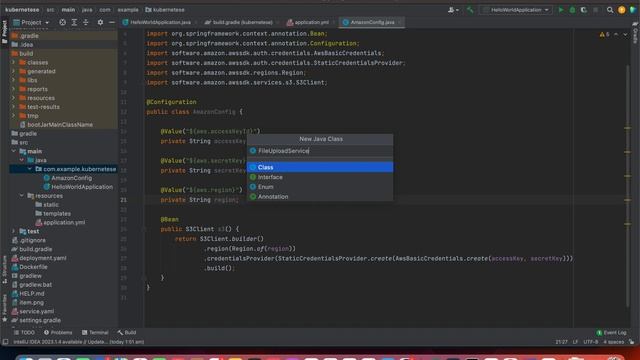Start debugging with the bug icon

[572, 10]
